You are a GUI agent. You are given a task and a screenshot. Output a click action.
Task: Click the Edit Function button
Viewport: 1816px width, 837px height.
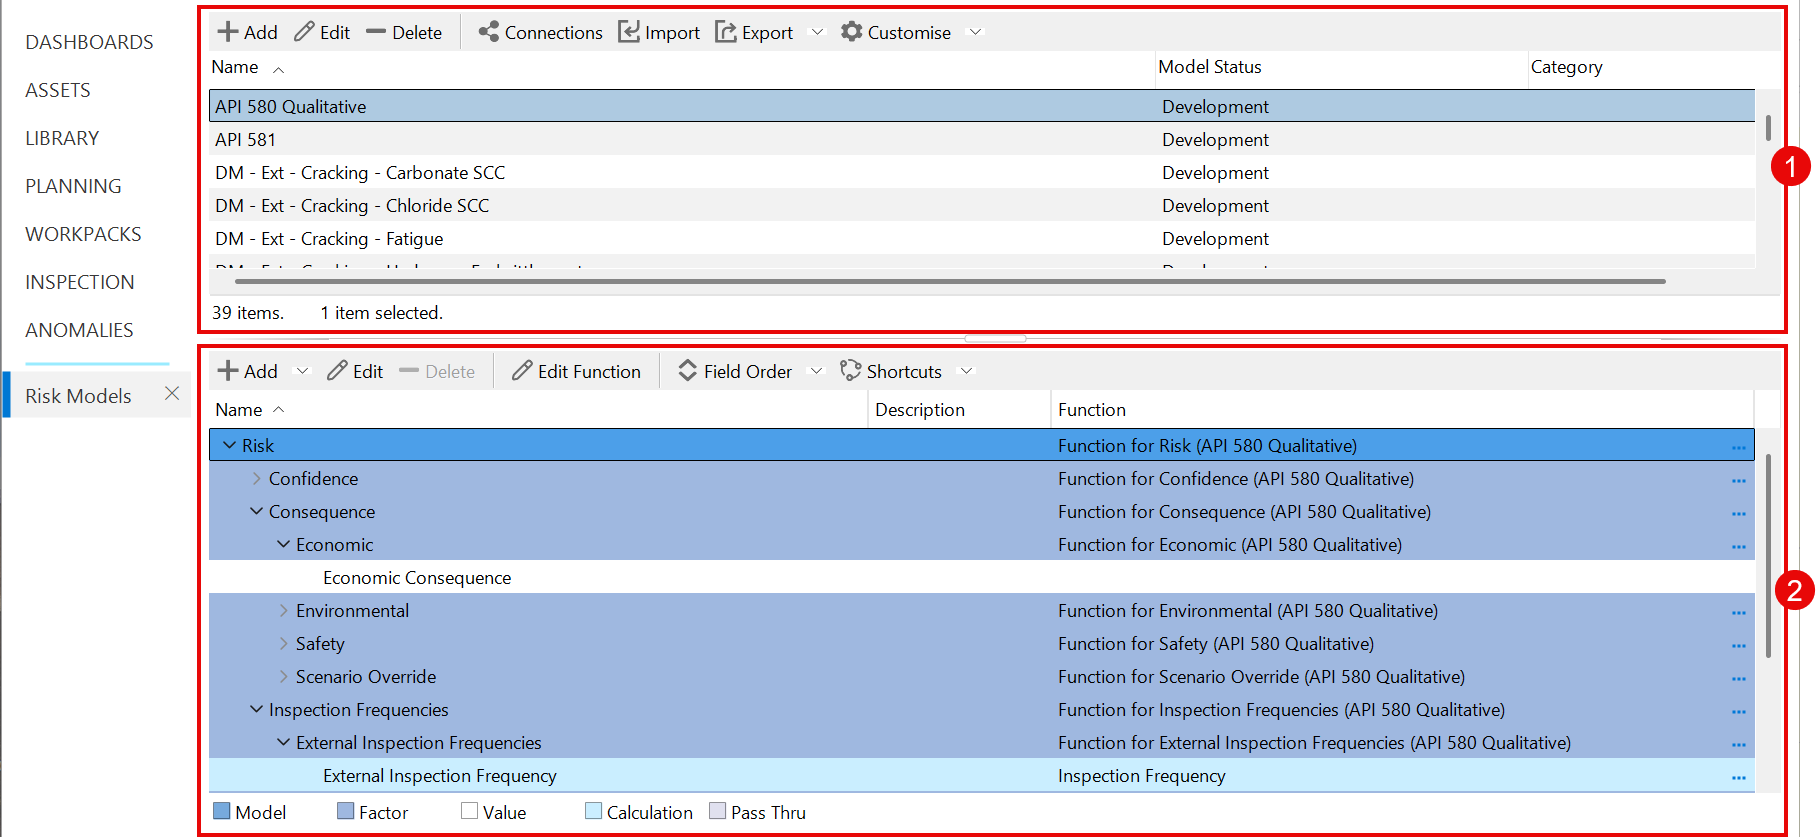tap(576, 371)
